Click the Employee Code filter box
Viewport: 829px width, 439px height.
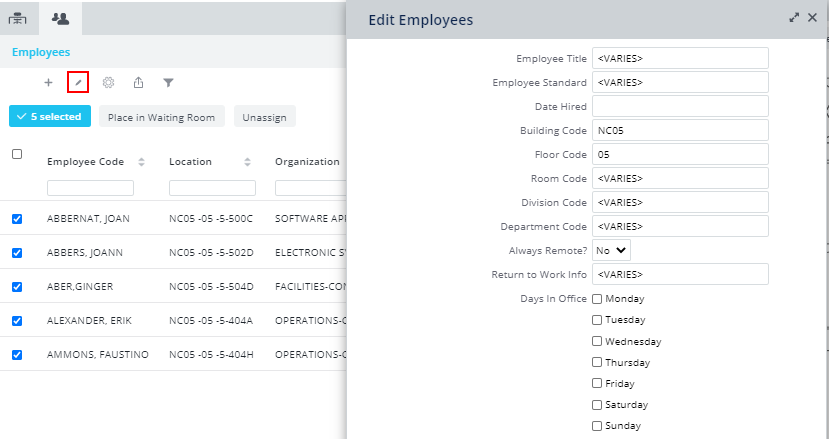[x=90, y=188]
